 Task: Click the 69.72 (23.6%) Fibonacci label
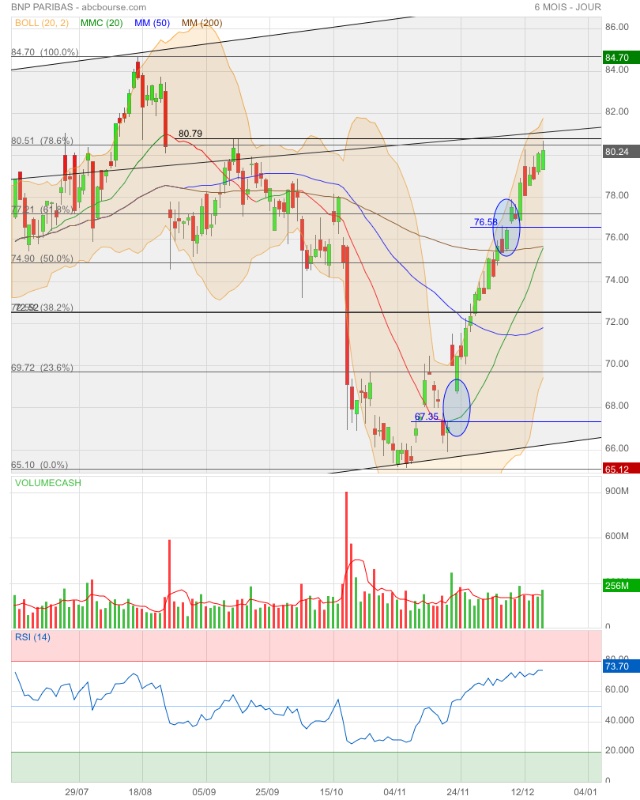42,367
